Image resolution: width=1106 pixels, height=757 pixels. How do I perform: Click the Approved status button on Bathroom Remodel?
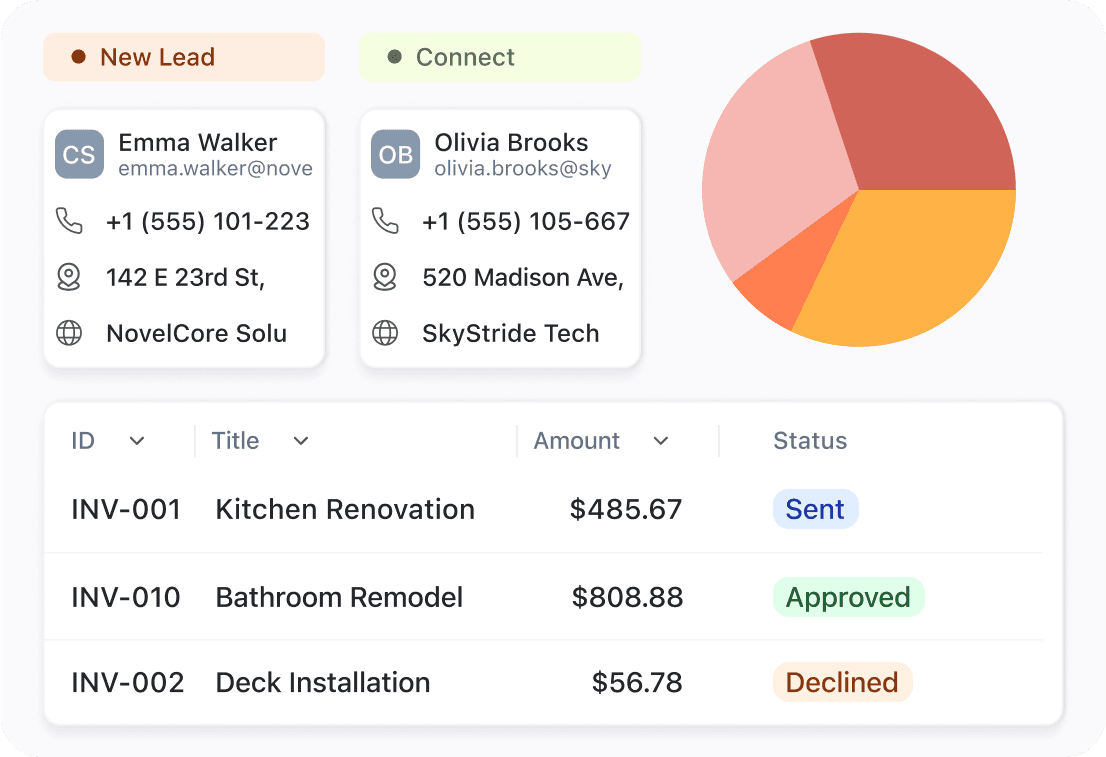848,597
